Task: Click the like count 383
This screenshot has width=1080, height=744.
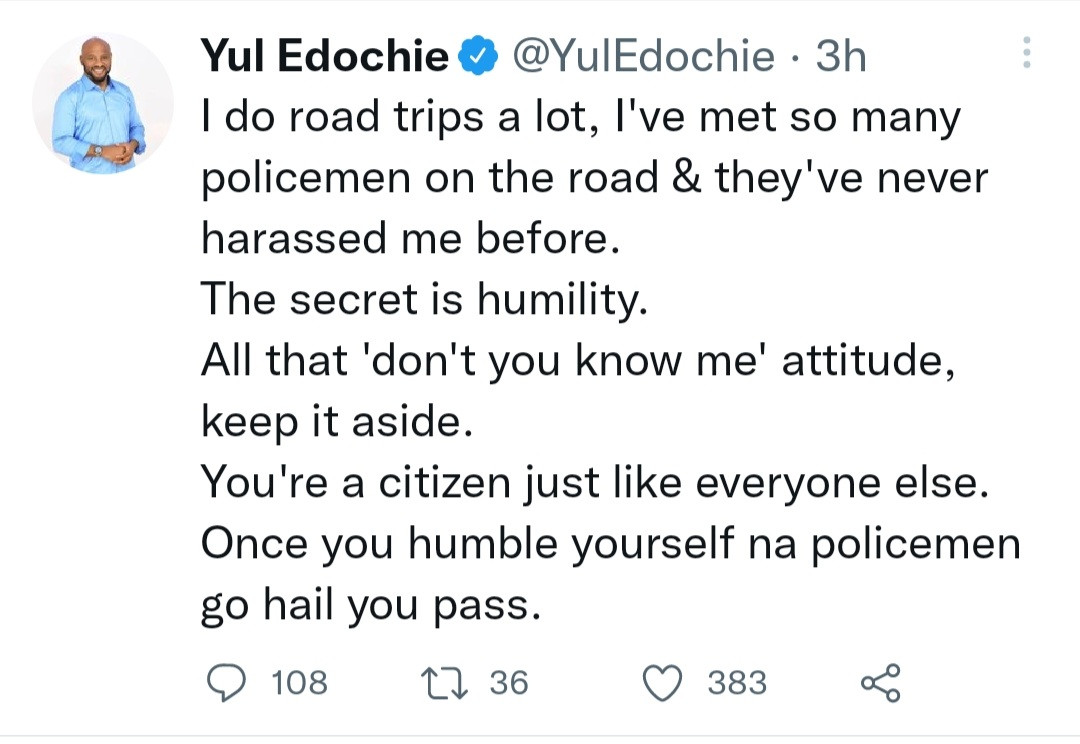Action: [737, 683]
